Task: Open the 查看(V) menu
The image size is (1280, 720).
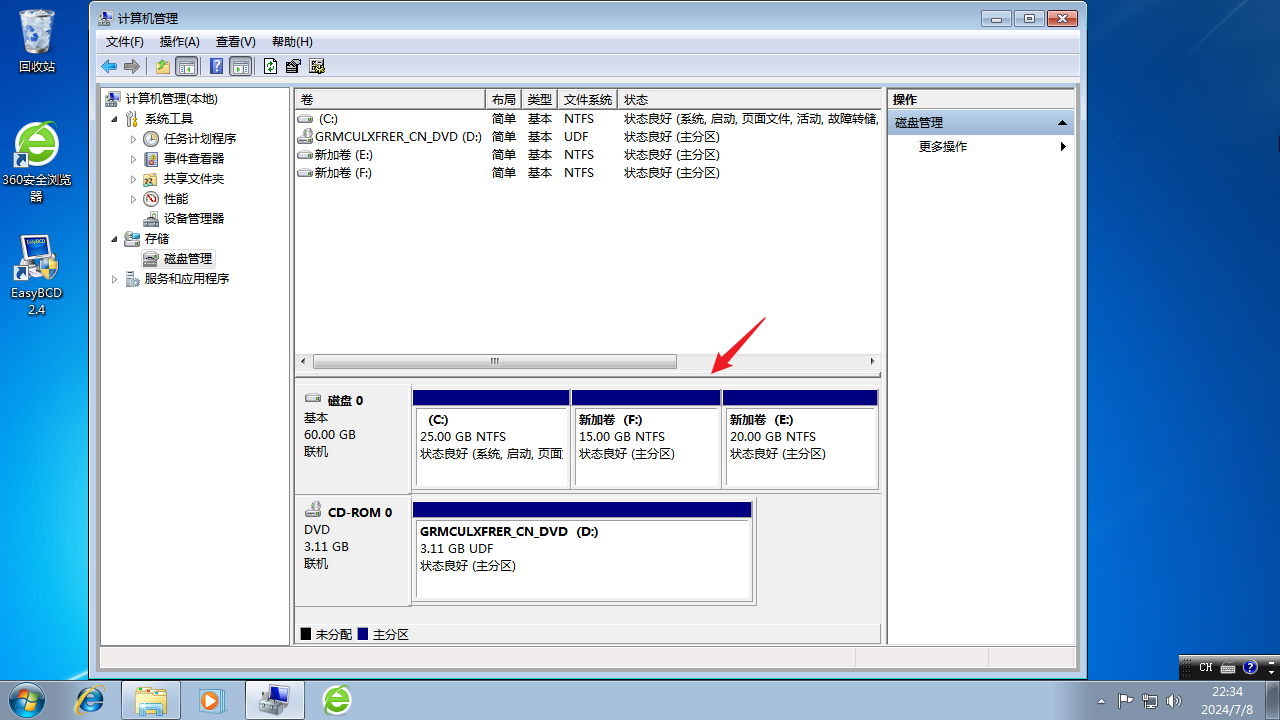Action: pos(235,42)
